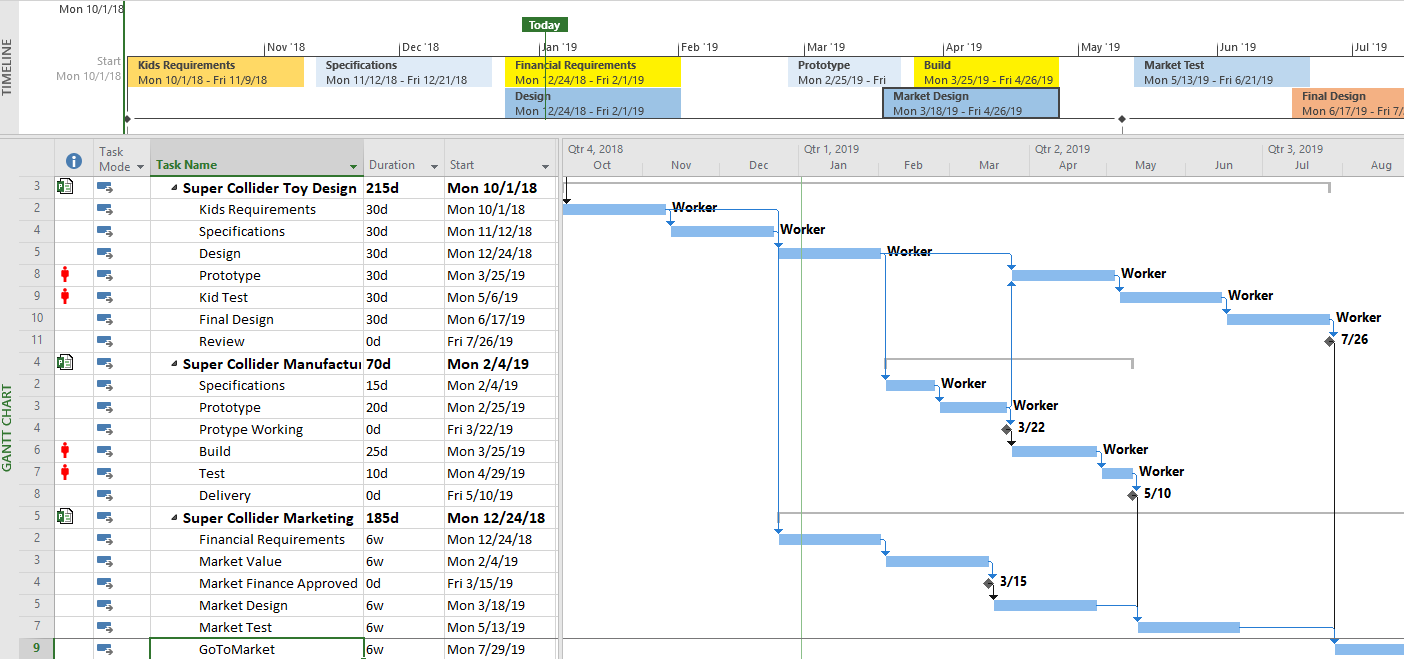Click the subproject icon for Super Collider Toy Design

(x=65, y=187)
